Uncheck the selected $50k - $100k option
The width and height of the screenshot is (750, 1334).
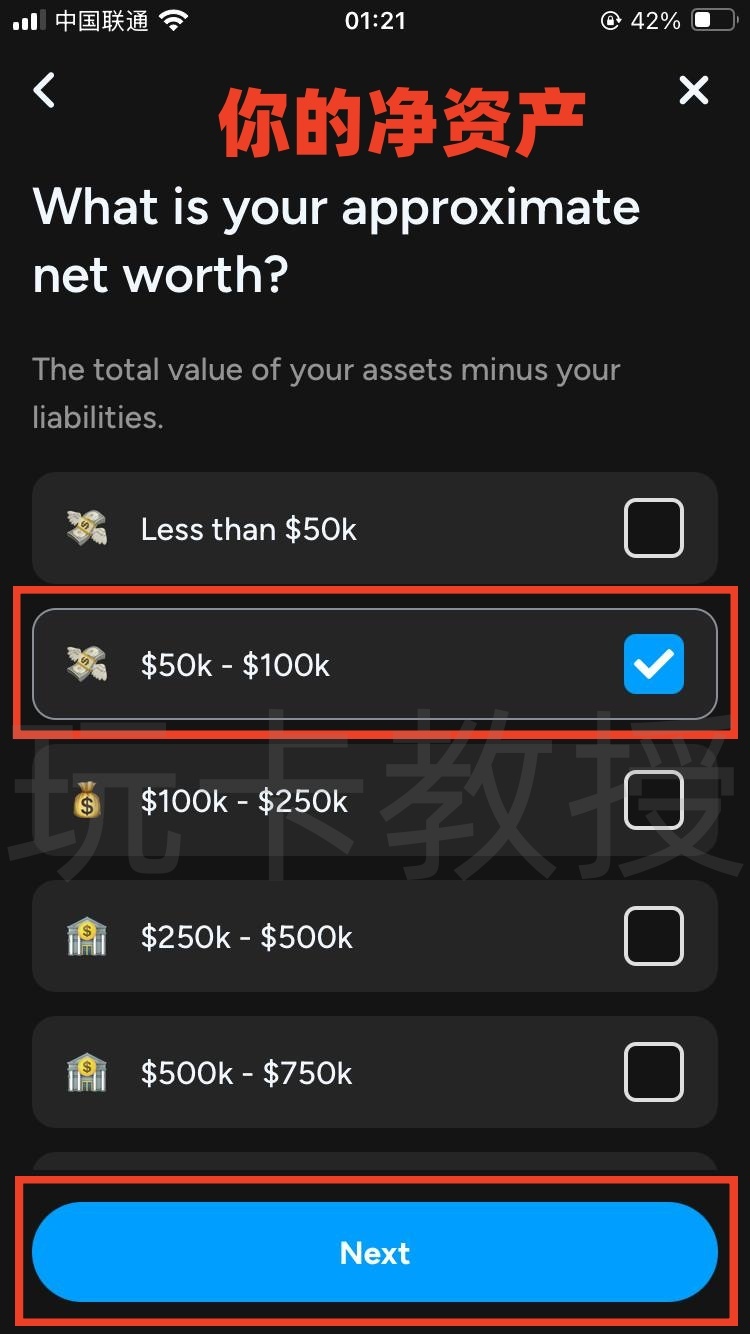tap(653, 664)
